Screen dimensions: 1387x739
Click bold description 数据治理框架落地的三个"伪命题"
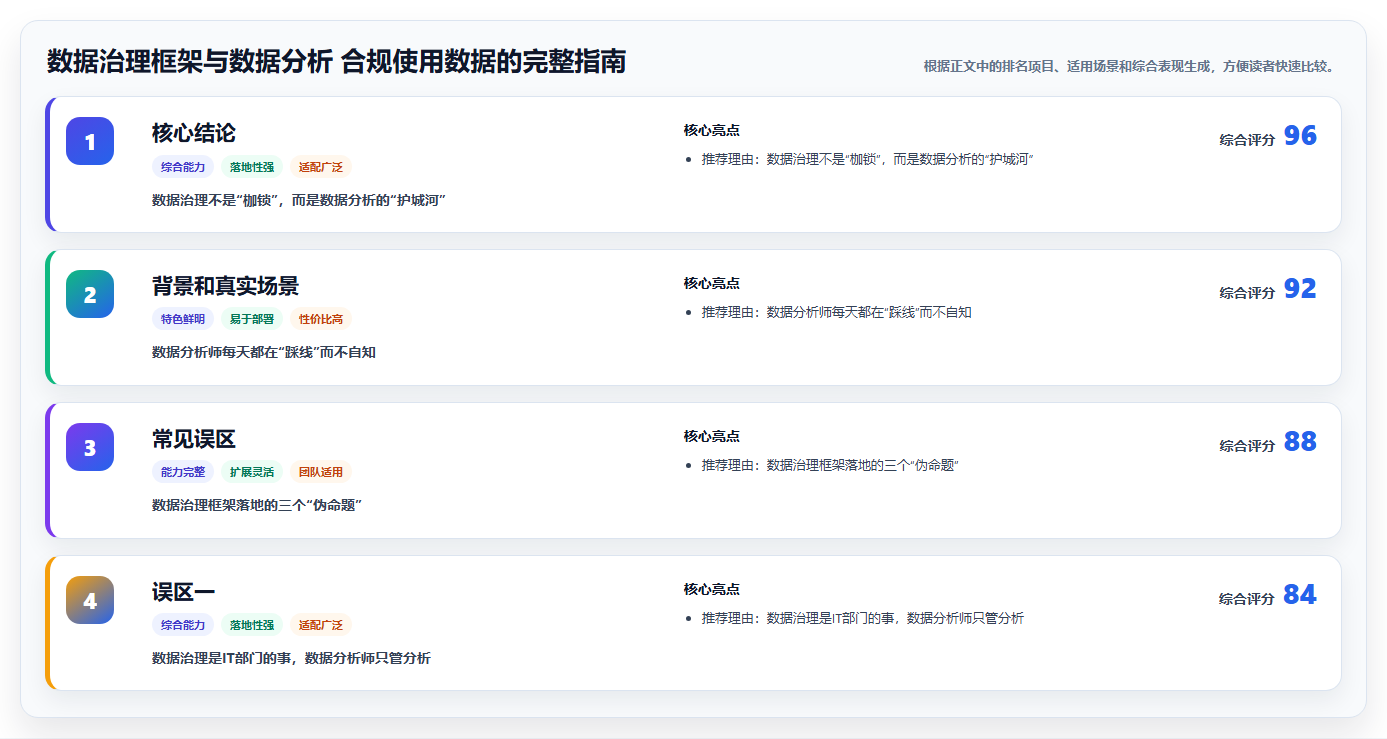coord(257,506)
